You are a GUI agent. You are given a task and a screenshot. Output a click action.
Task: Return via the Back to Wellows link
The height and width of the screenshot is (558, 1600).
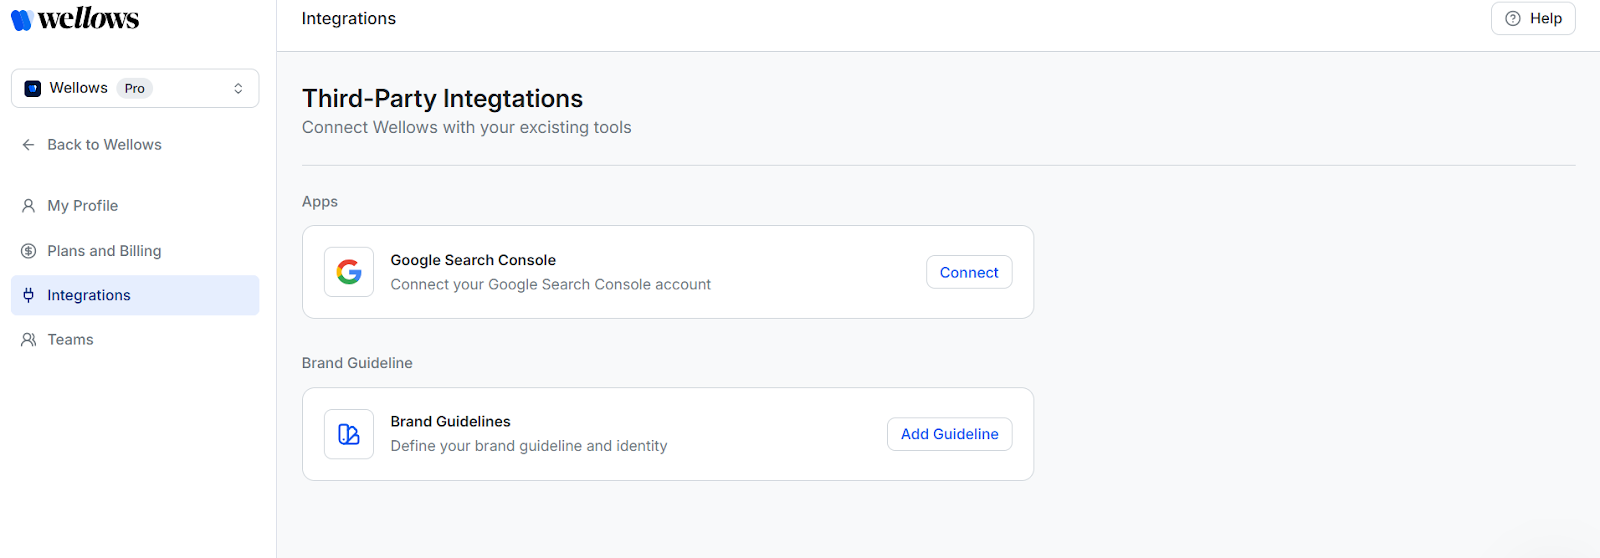pyautogui.click(x=104, y=145)
